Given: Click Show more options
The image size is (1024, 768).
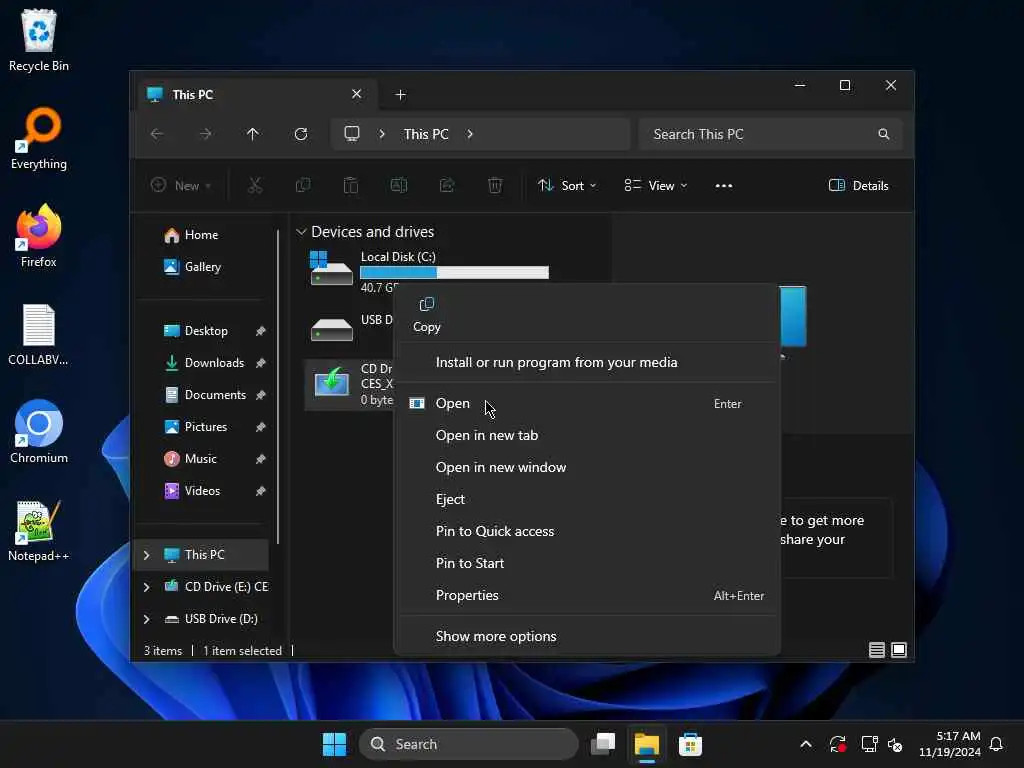Looking at the screenshot, I should point(586,637).
